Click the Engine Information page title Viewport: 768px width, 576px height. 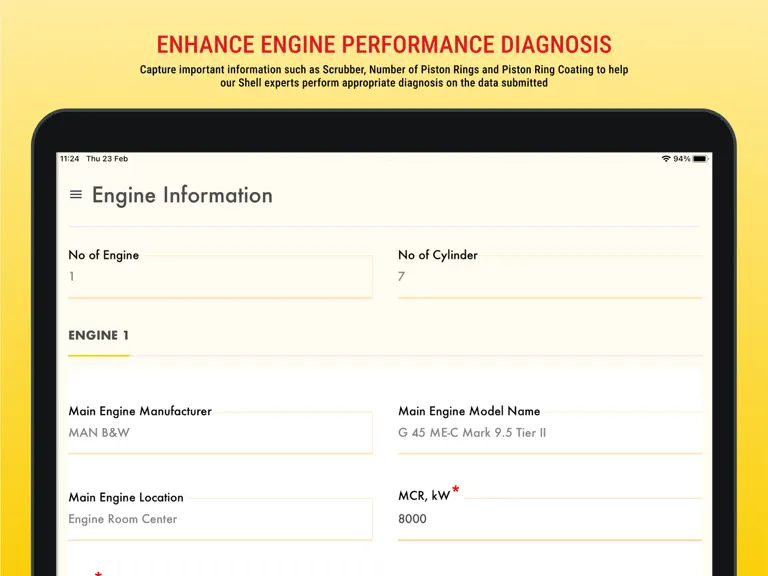tap(182, 195)
